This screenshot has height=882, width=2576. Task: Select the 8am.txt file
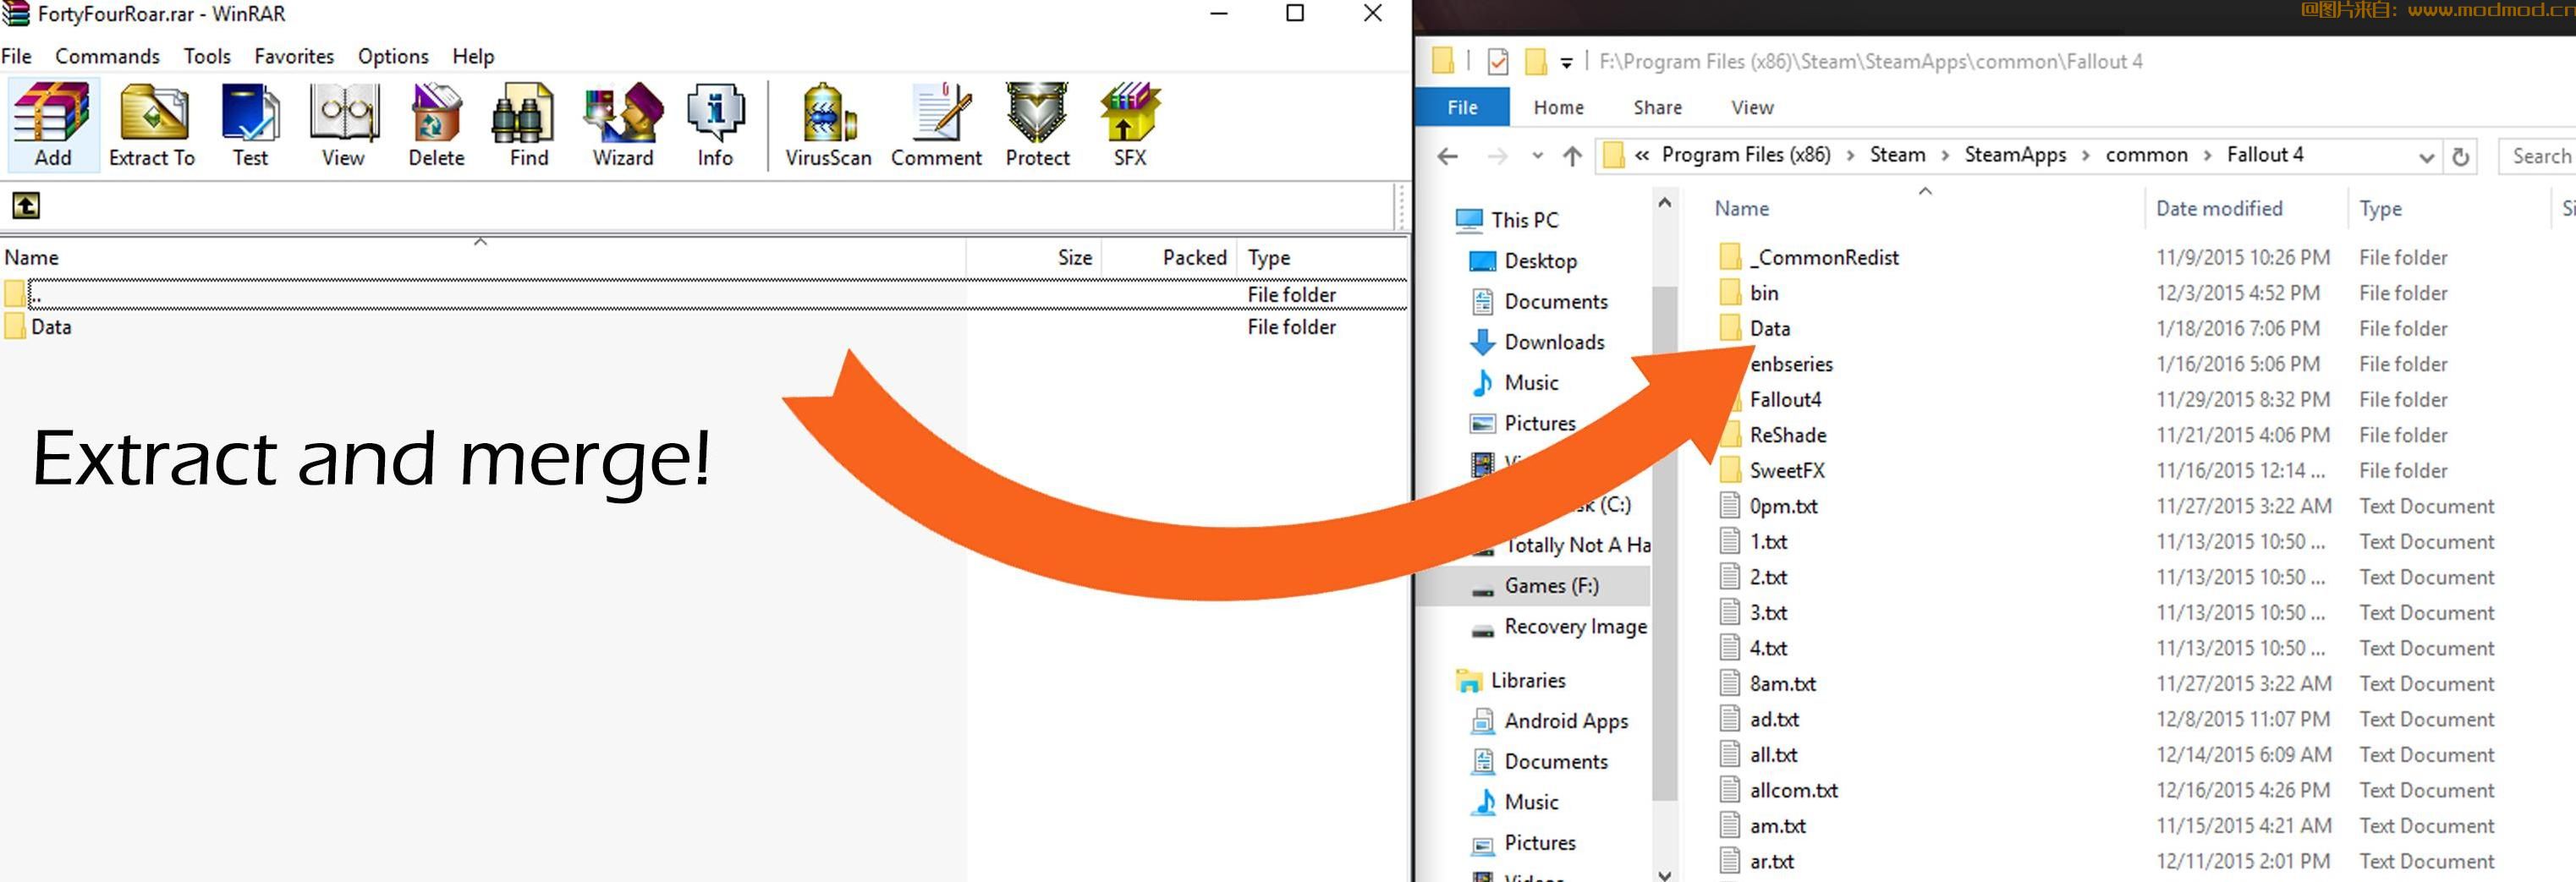pos(1767,684)
